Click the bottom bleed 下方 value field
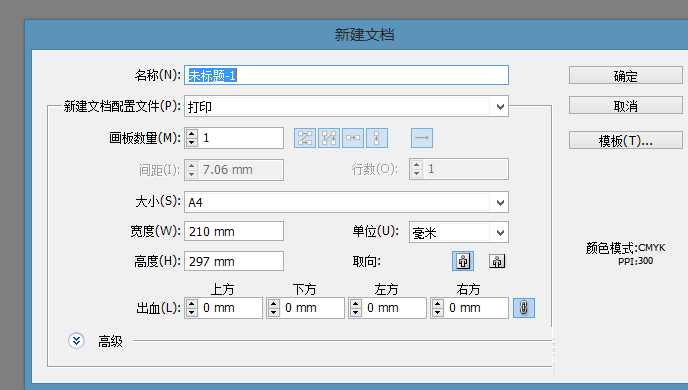The width and height of the screenshot is (688, 390). point(312,308)
